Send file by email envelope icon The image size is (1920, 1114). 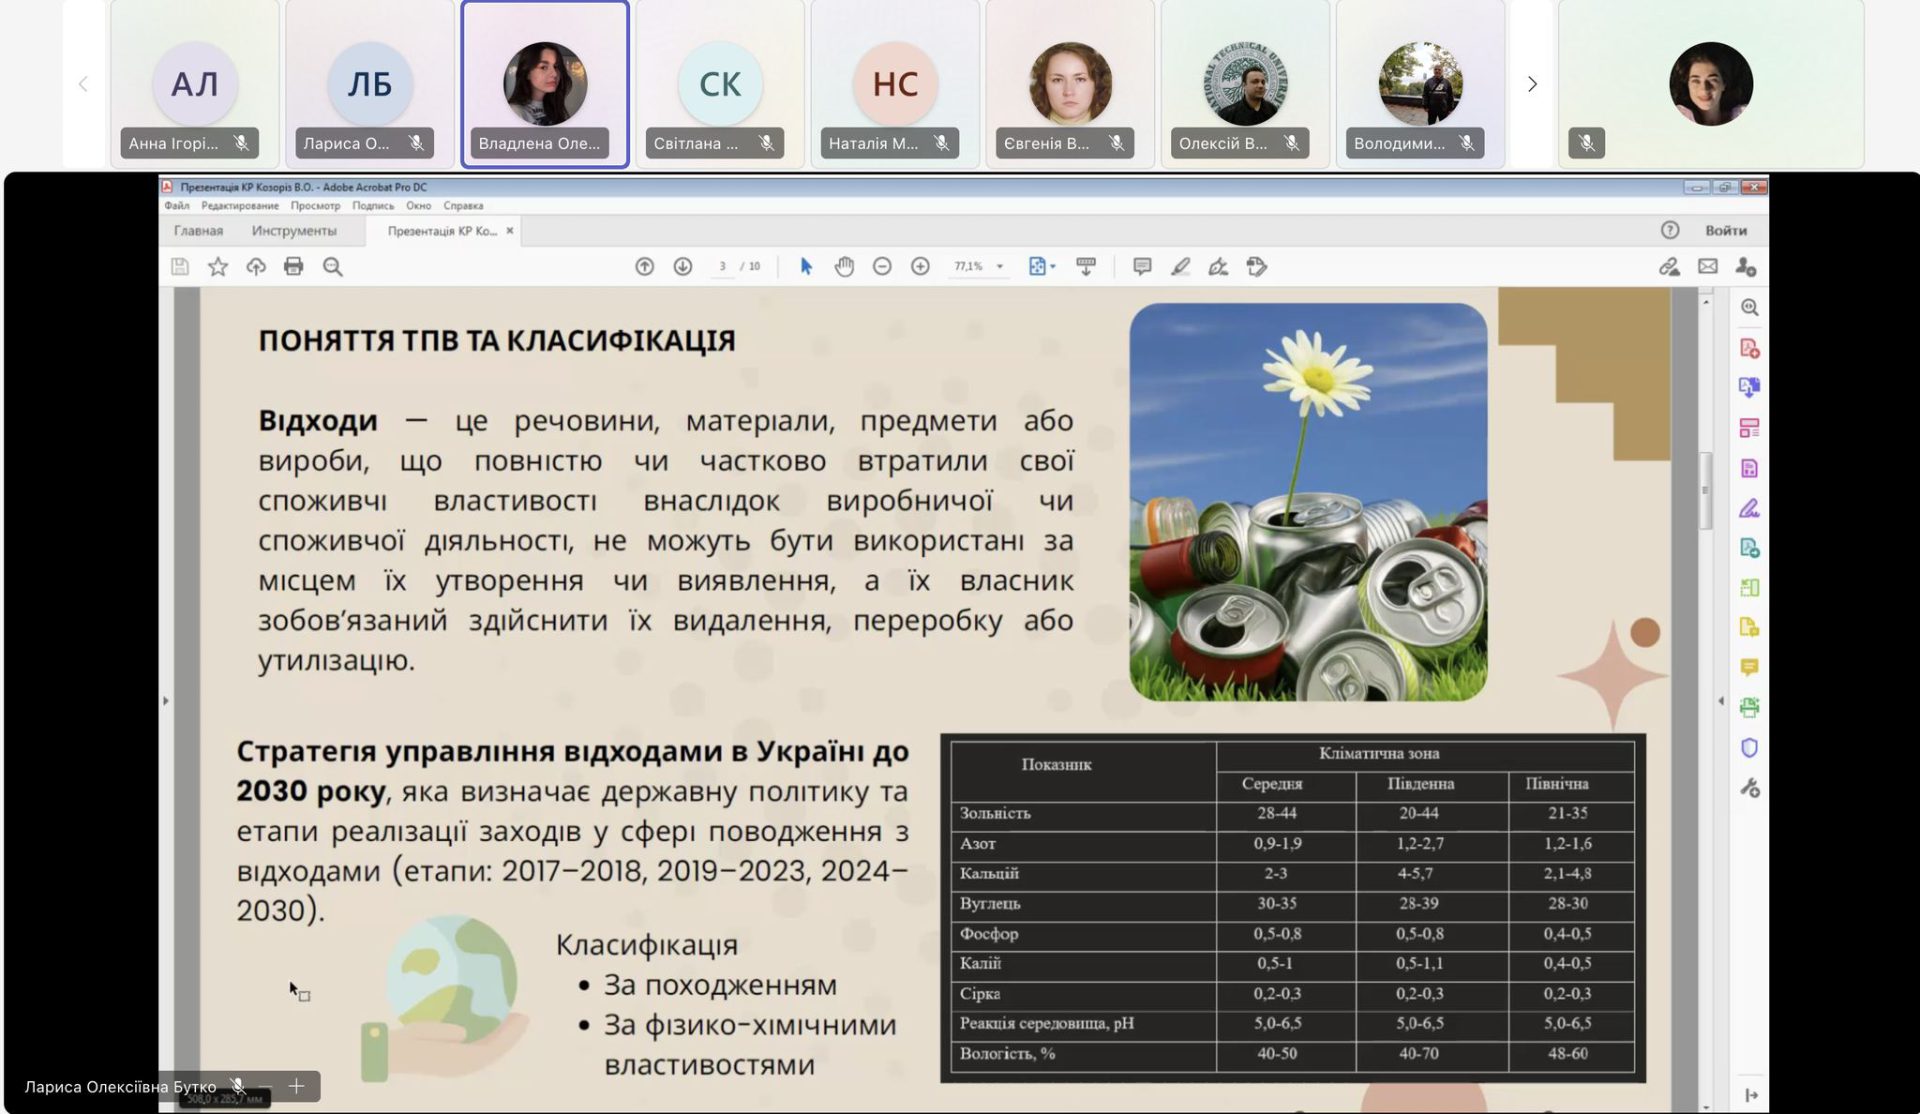coord(1707,266)
